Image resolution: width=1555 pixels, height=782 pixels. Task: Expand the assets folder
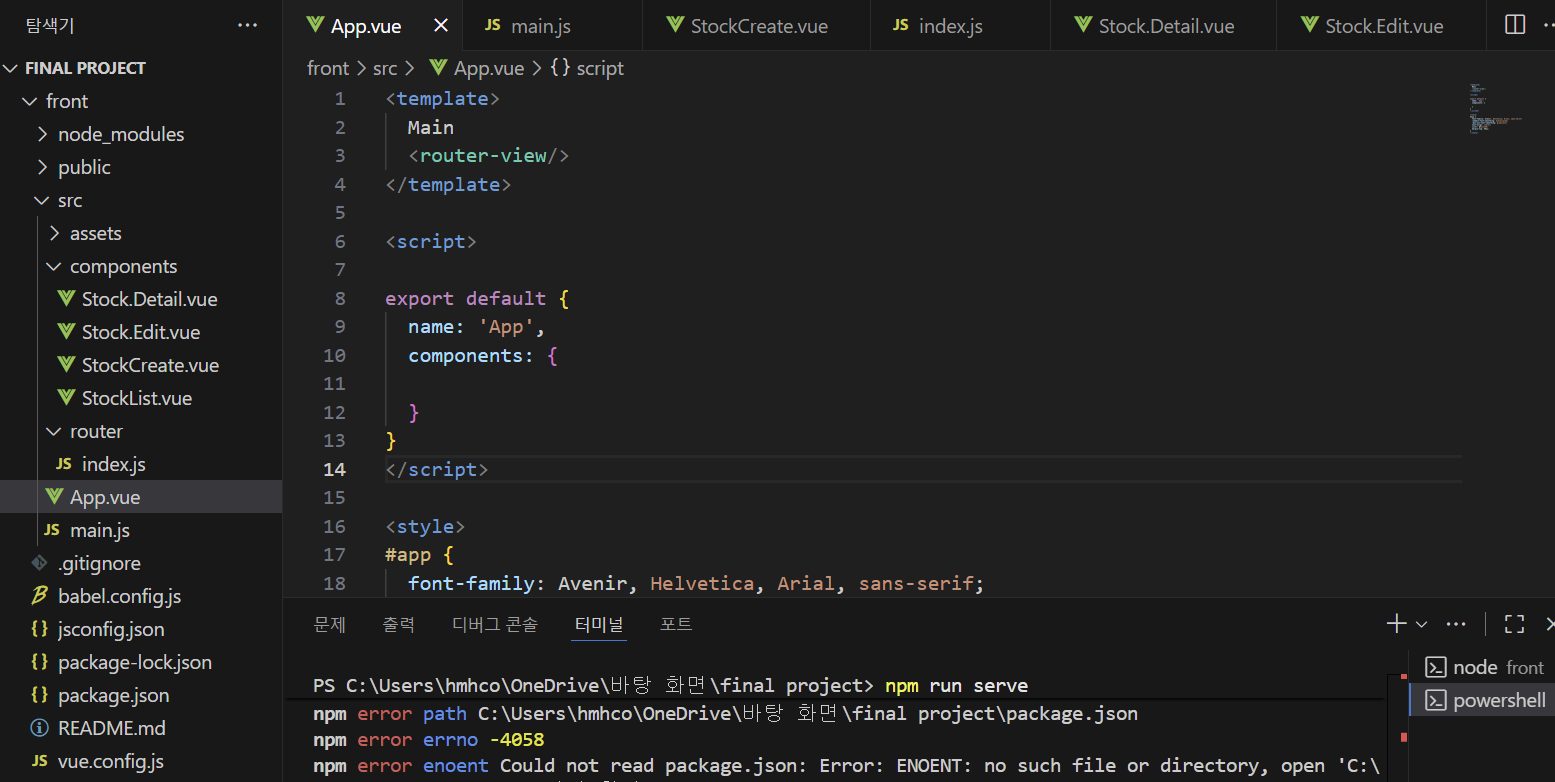(x=95, y=233)
